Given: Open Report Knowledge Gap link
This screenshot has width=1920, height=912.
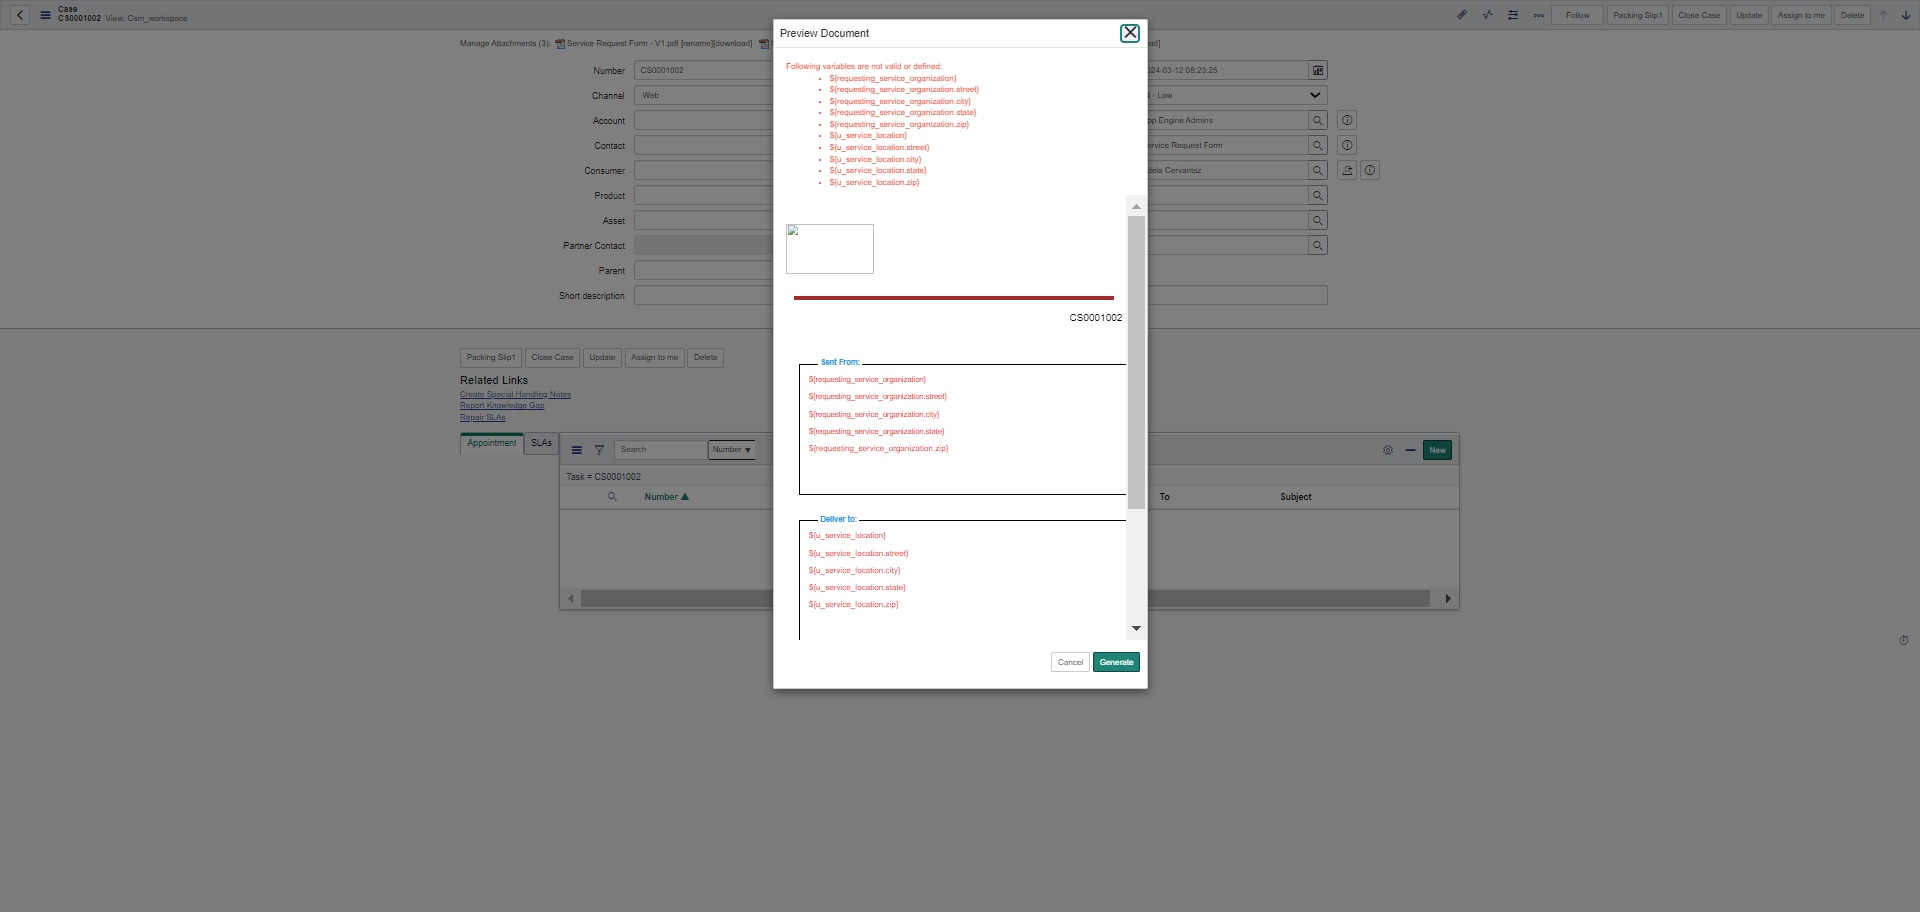Looking at the screenshot, I should click(502, 405).
